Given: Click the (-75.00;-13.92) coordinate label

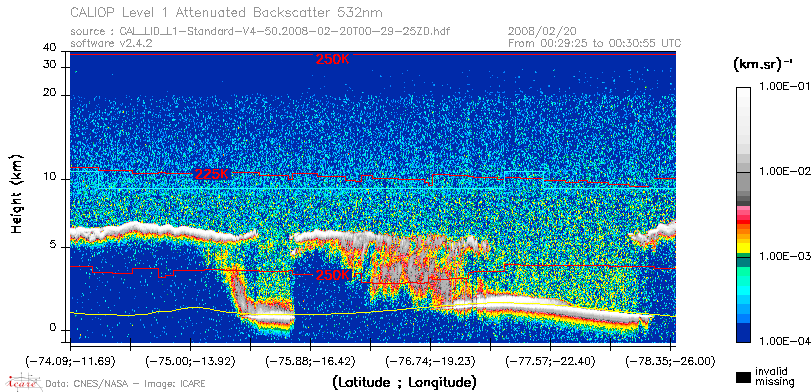Looking at the screenshot, I should click(190, 360).
